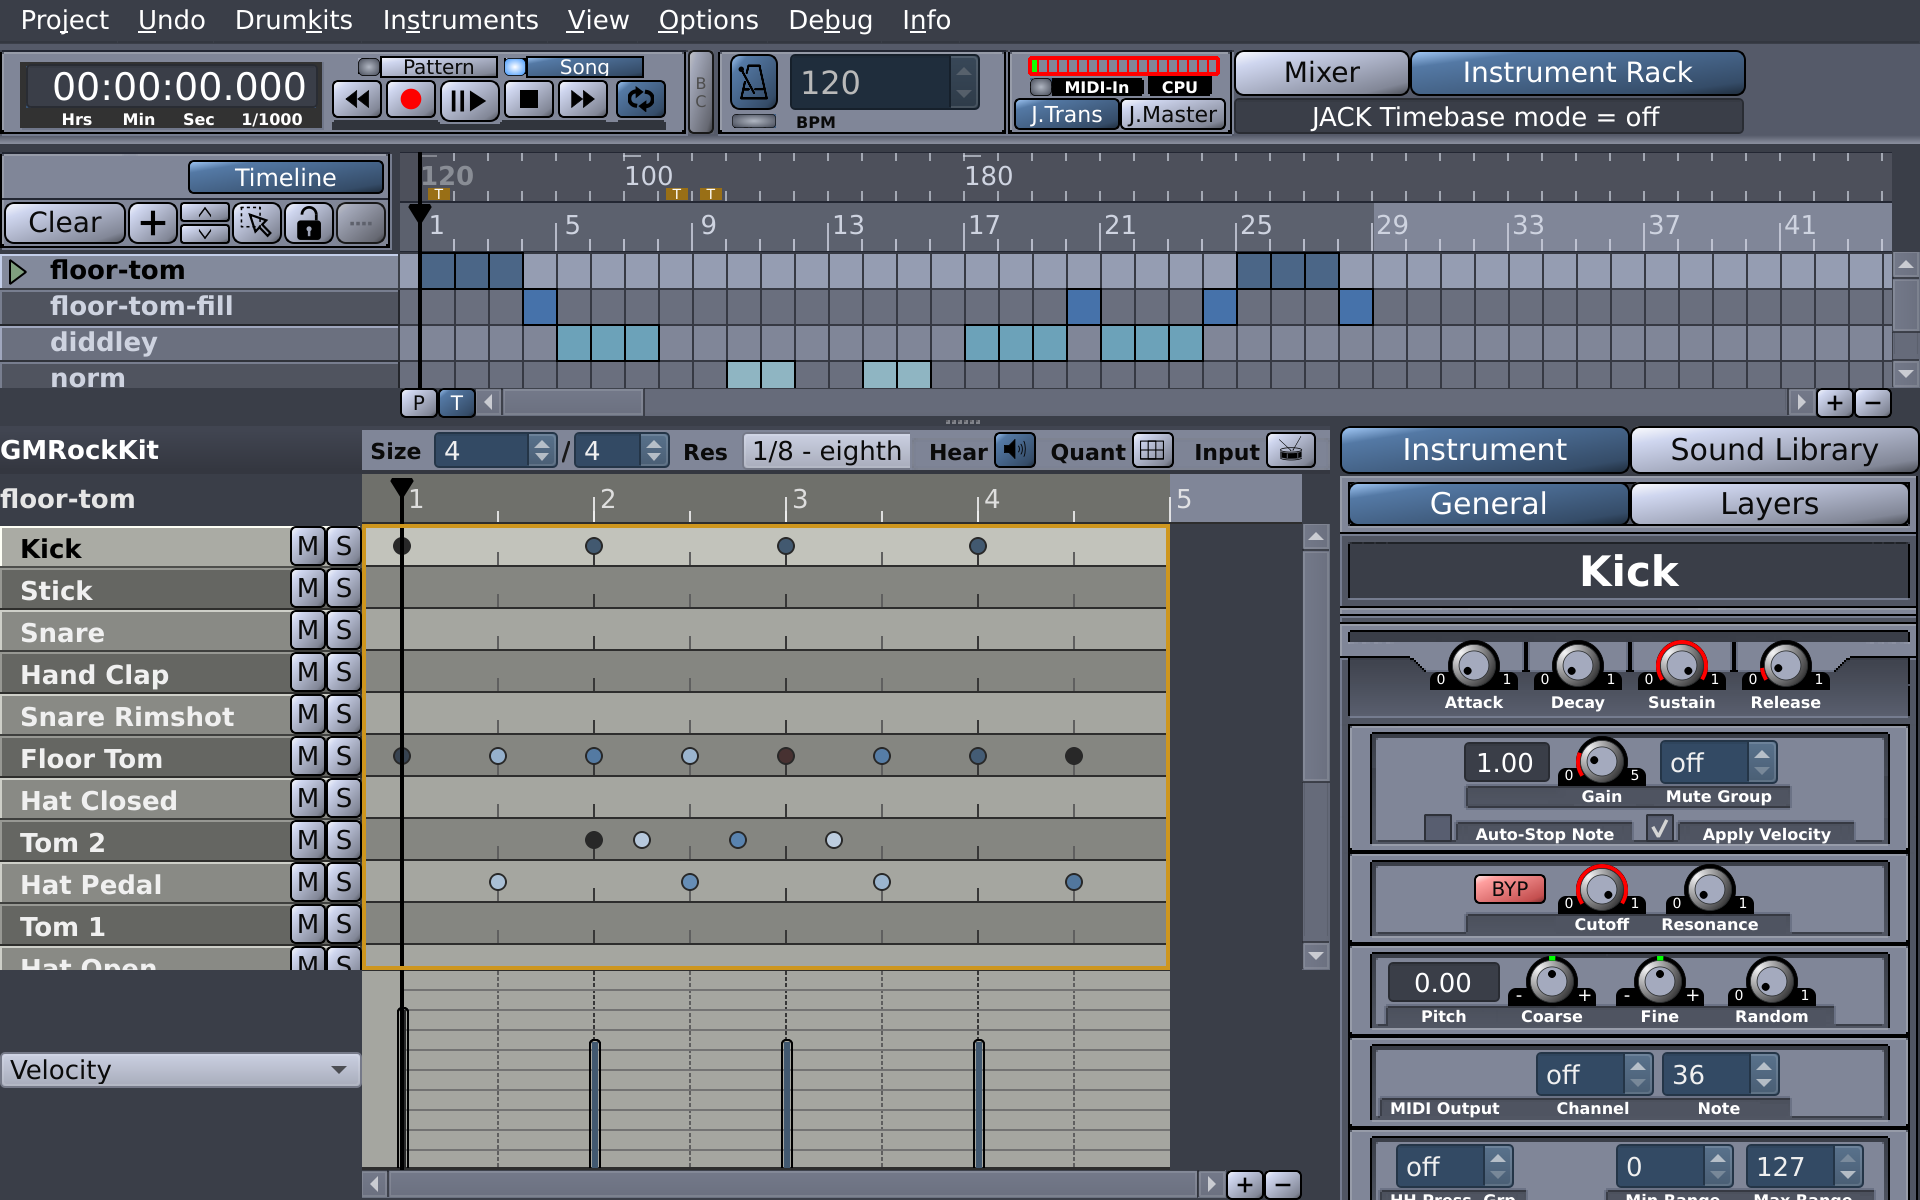
Task: Click the Input drum icon
Action: coord(1290,451)
